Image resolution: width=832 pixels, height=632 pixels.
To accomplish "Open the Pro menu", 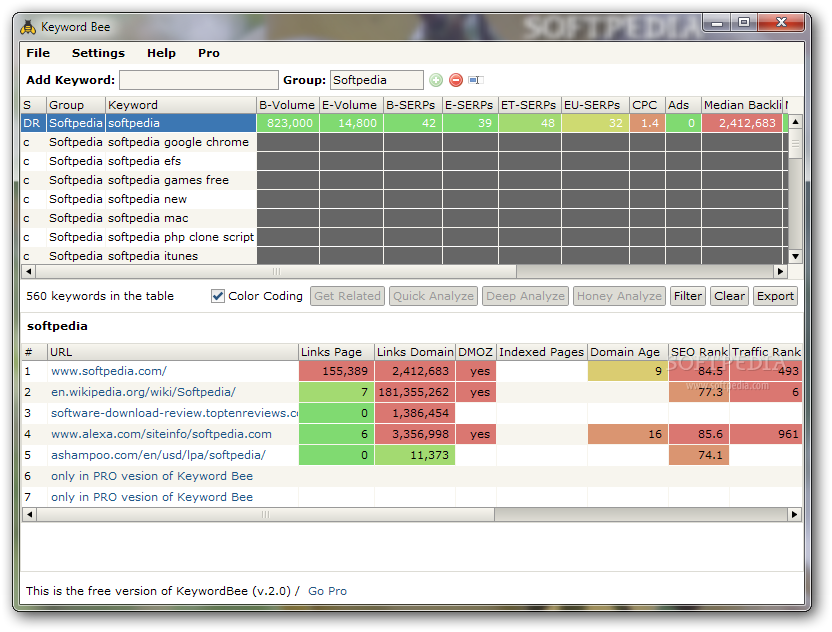I will (209, 53).
